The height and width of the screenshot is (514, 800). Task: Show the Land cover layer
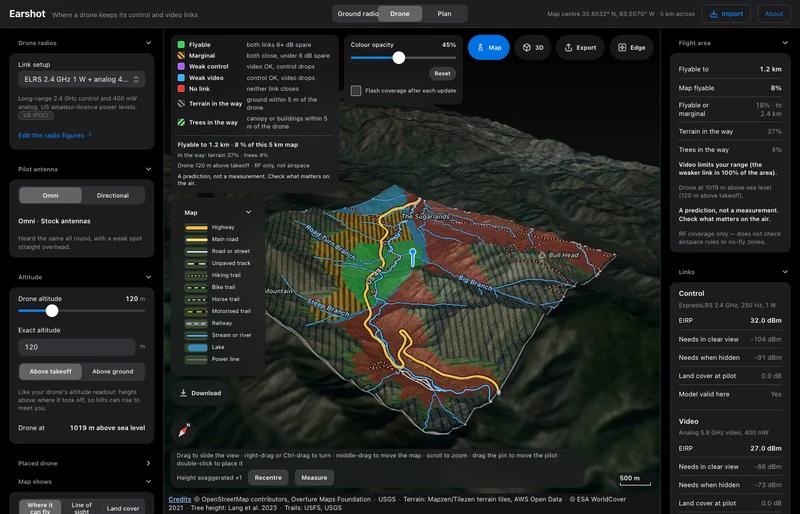123,508
